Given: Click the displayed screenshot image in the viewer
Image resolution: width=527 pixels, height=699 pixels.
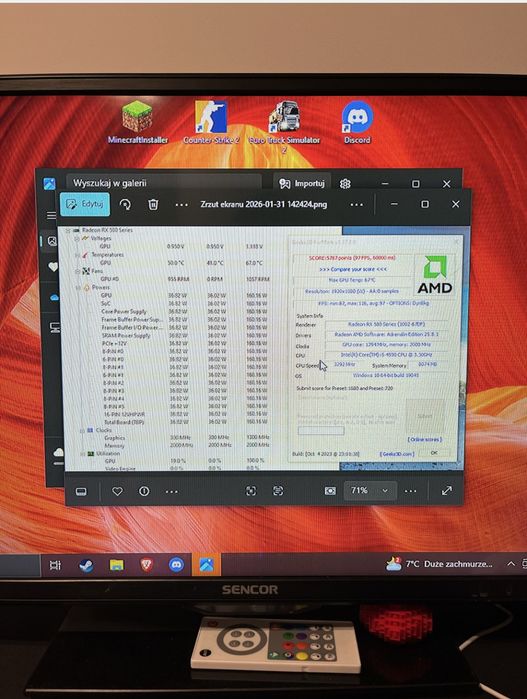Looking at the screenshot, I should tap(264, 349).
